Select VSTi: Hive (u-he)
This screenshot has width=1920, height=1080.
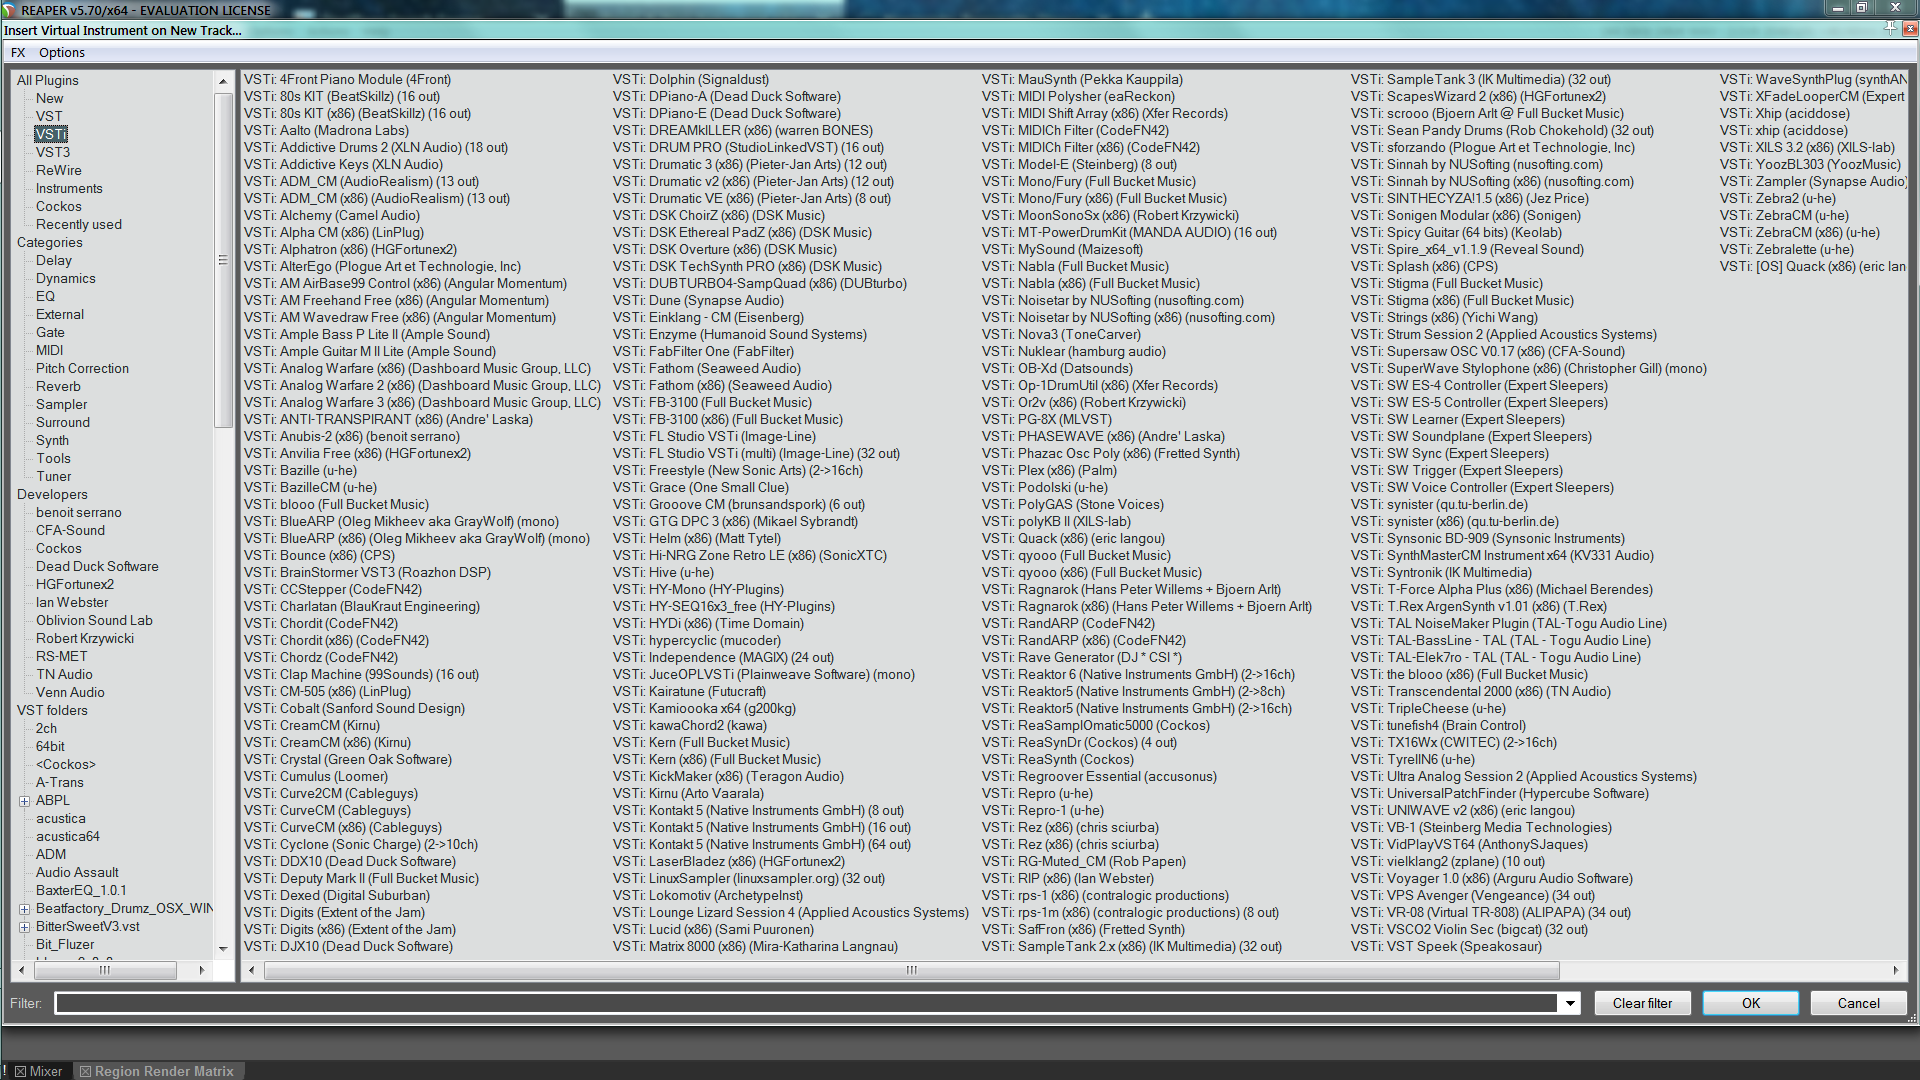pyautogui.click(x=663, y=572)
